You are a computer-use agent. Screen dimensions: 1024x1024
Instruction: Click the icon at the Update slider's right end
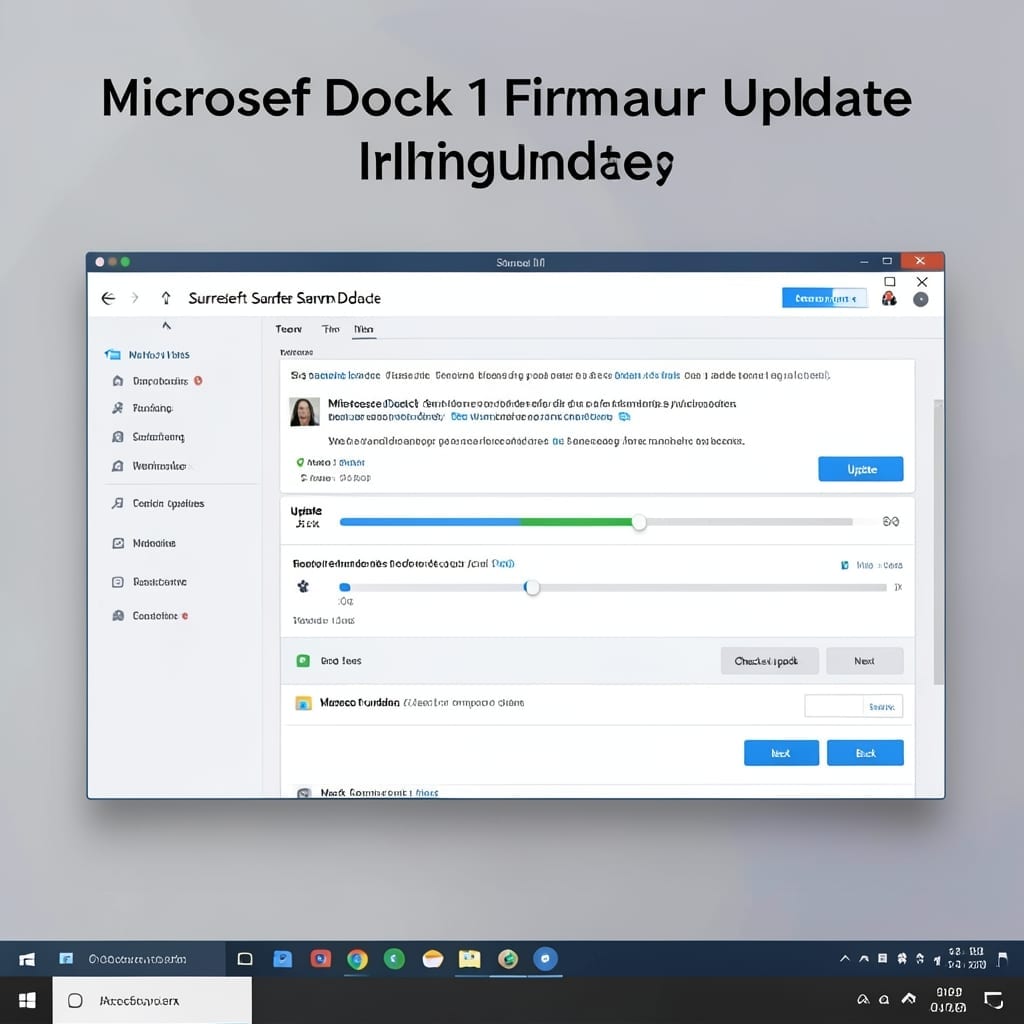891,521
